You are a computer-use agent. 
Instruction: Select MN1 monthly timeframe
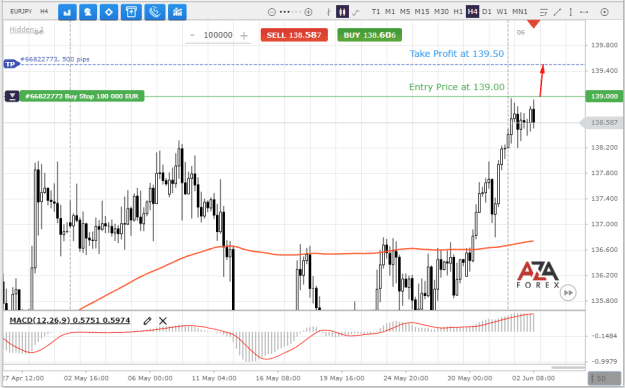519,12
